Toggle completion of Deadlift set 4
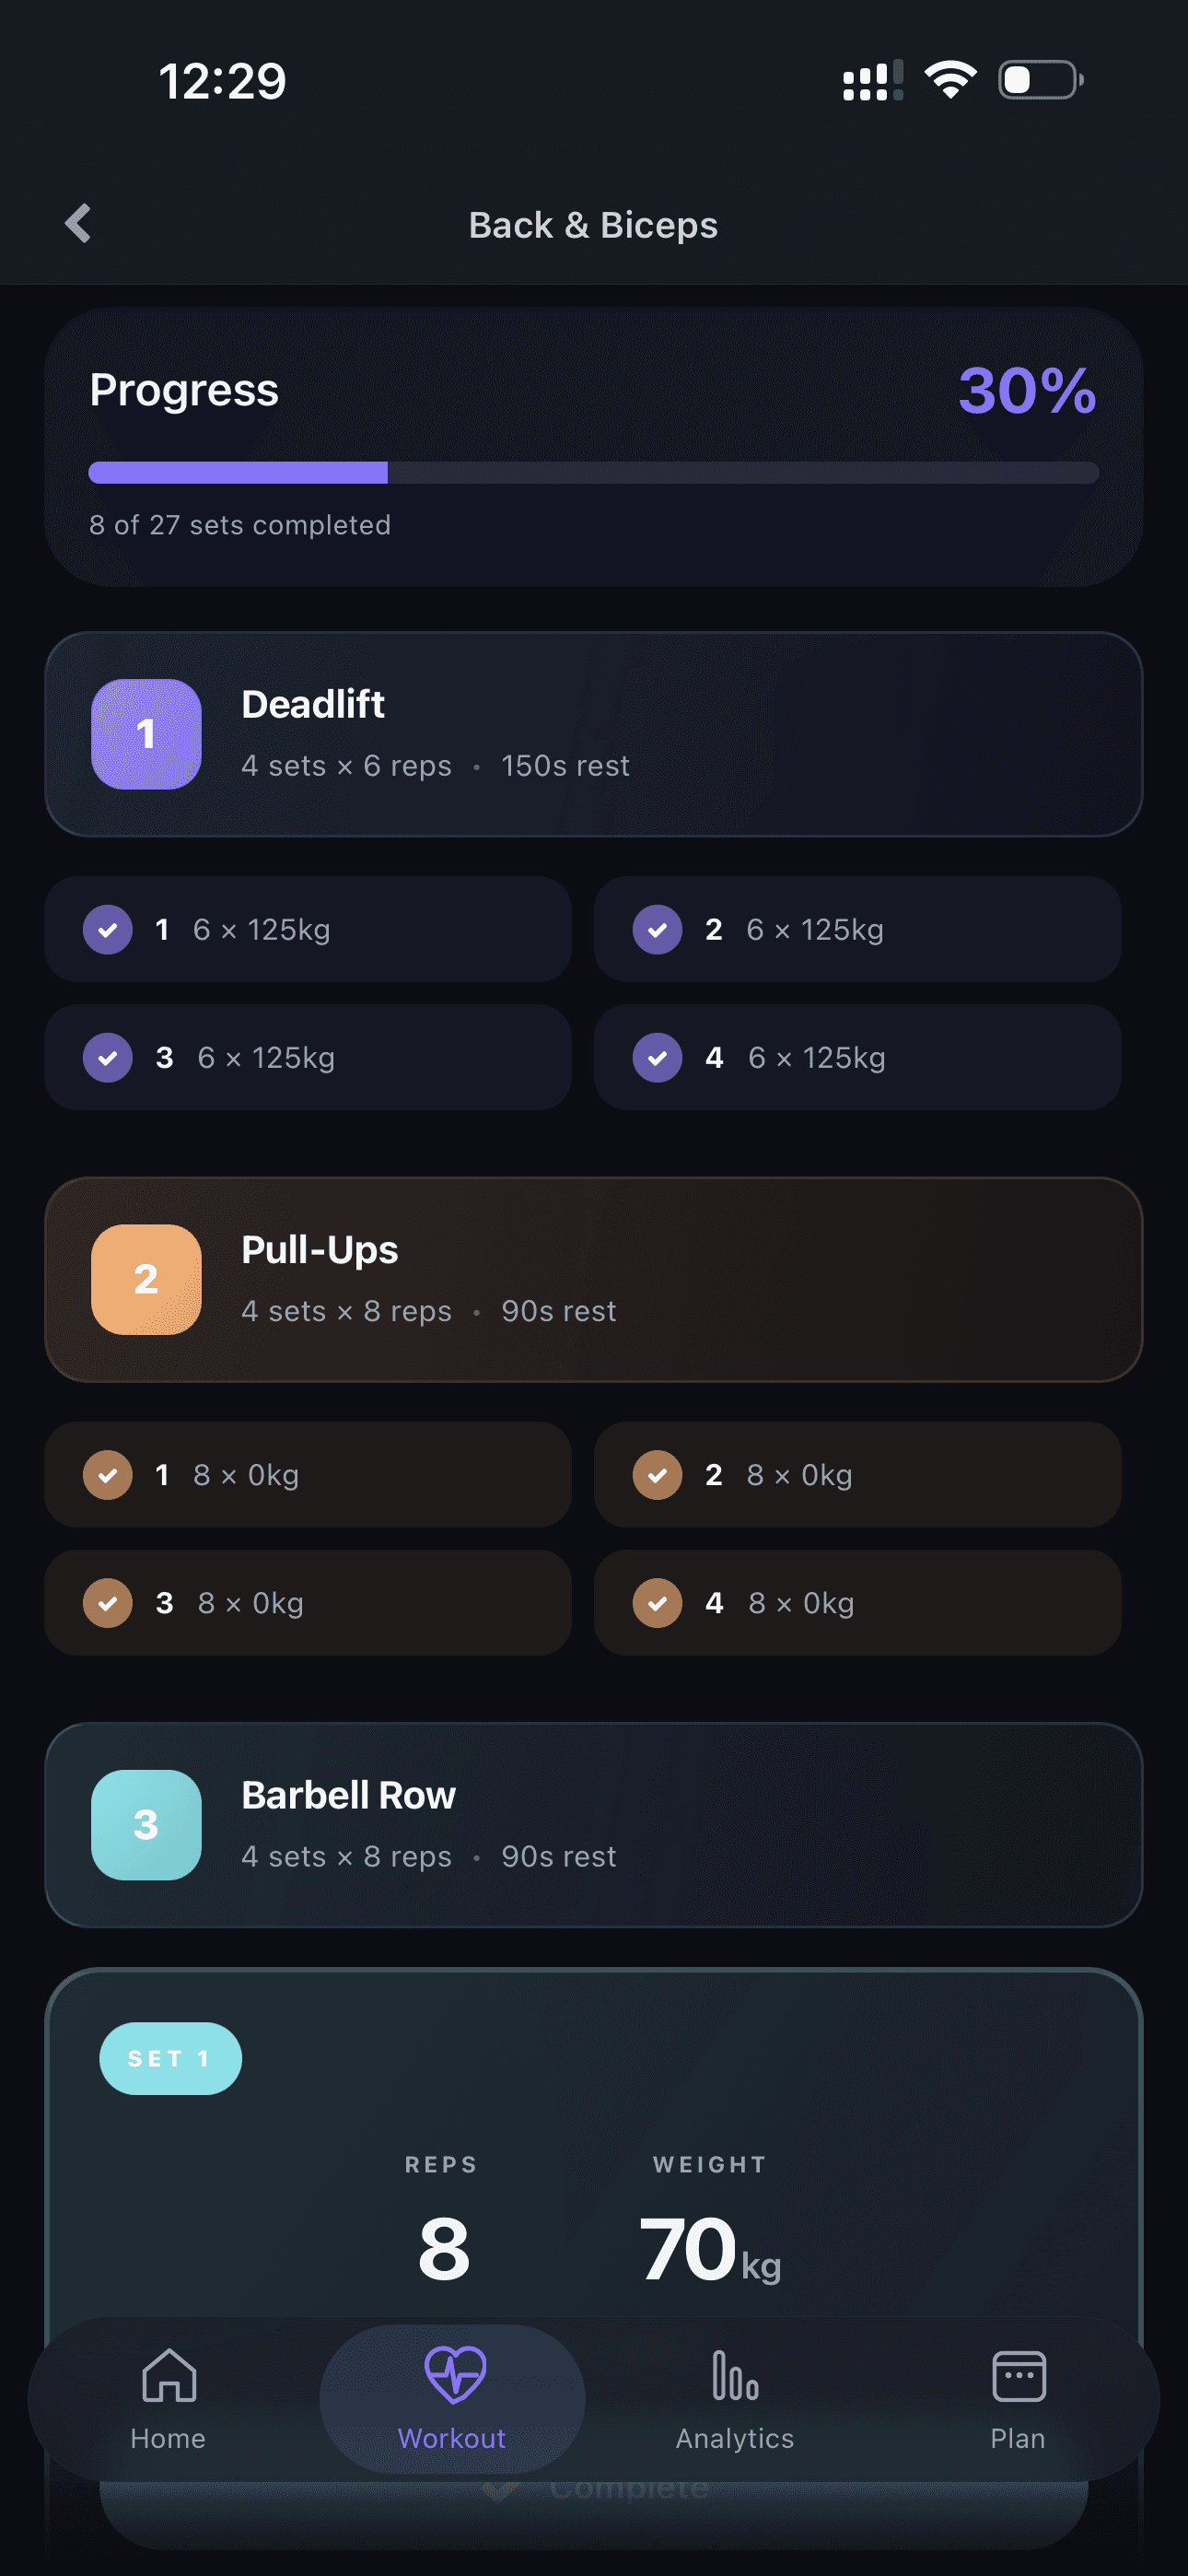The width and height of the screenshot is (1188, 2576). [x=657, y=1057]
